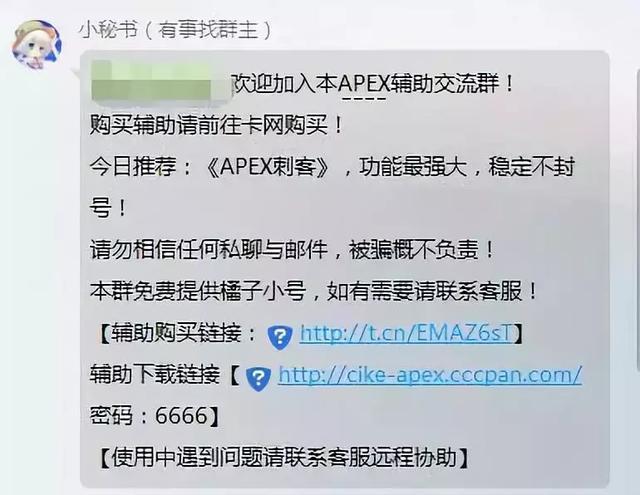Click the shield icon before cike-apex link
The height and width of the screenshot is (495, 640).
[x=258, y=379]
